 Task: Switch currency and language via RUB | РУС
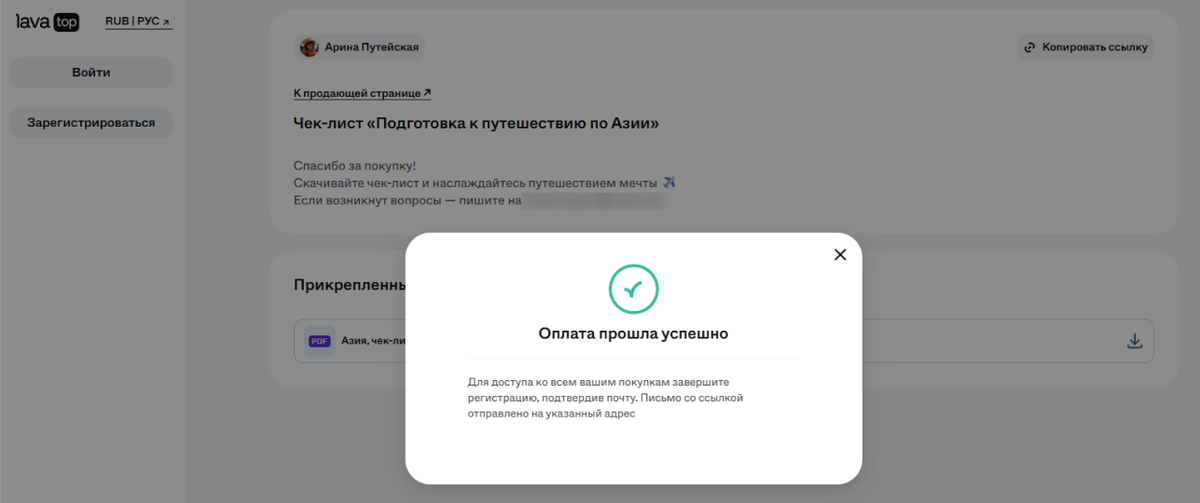coord(138,21)
